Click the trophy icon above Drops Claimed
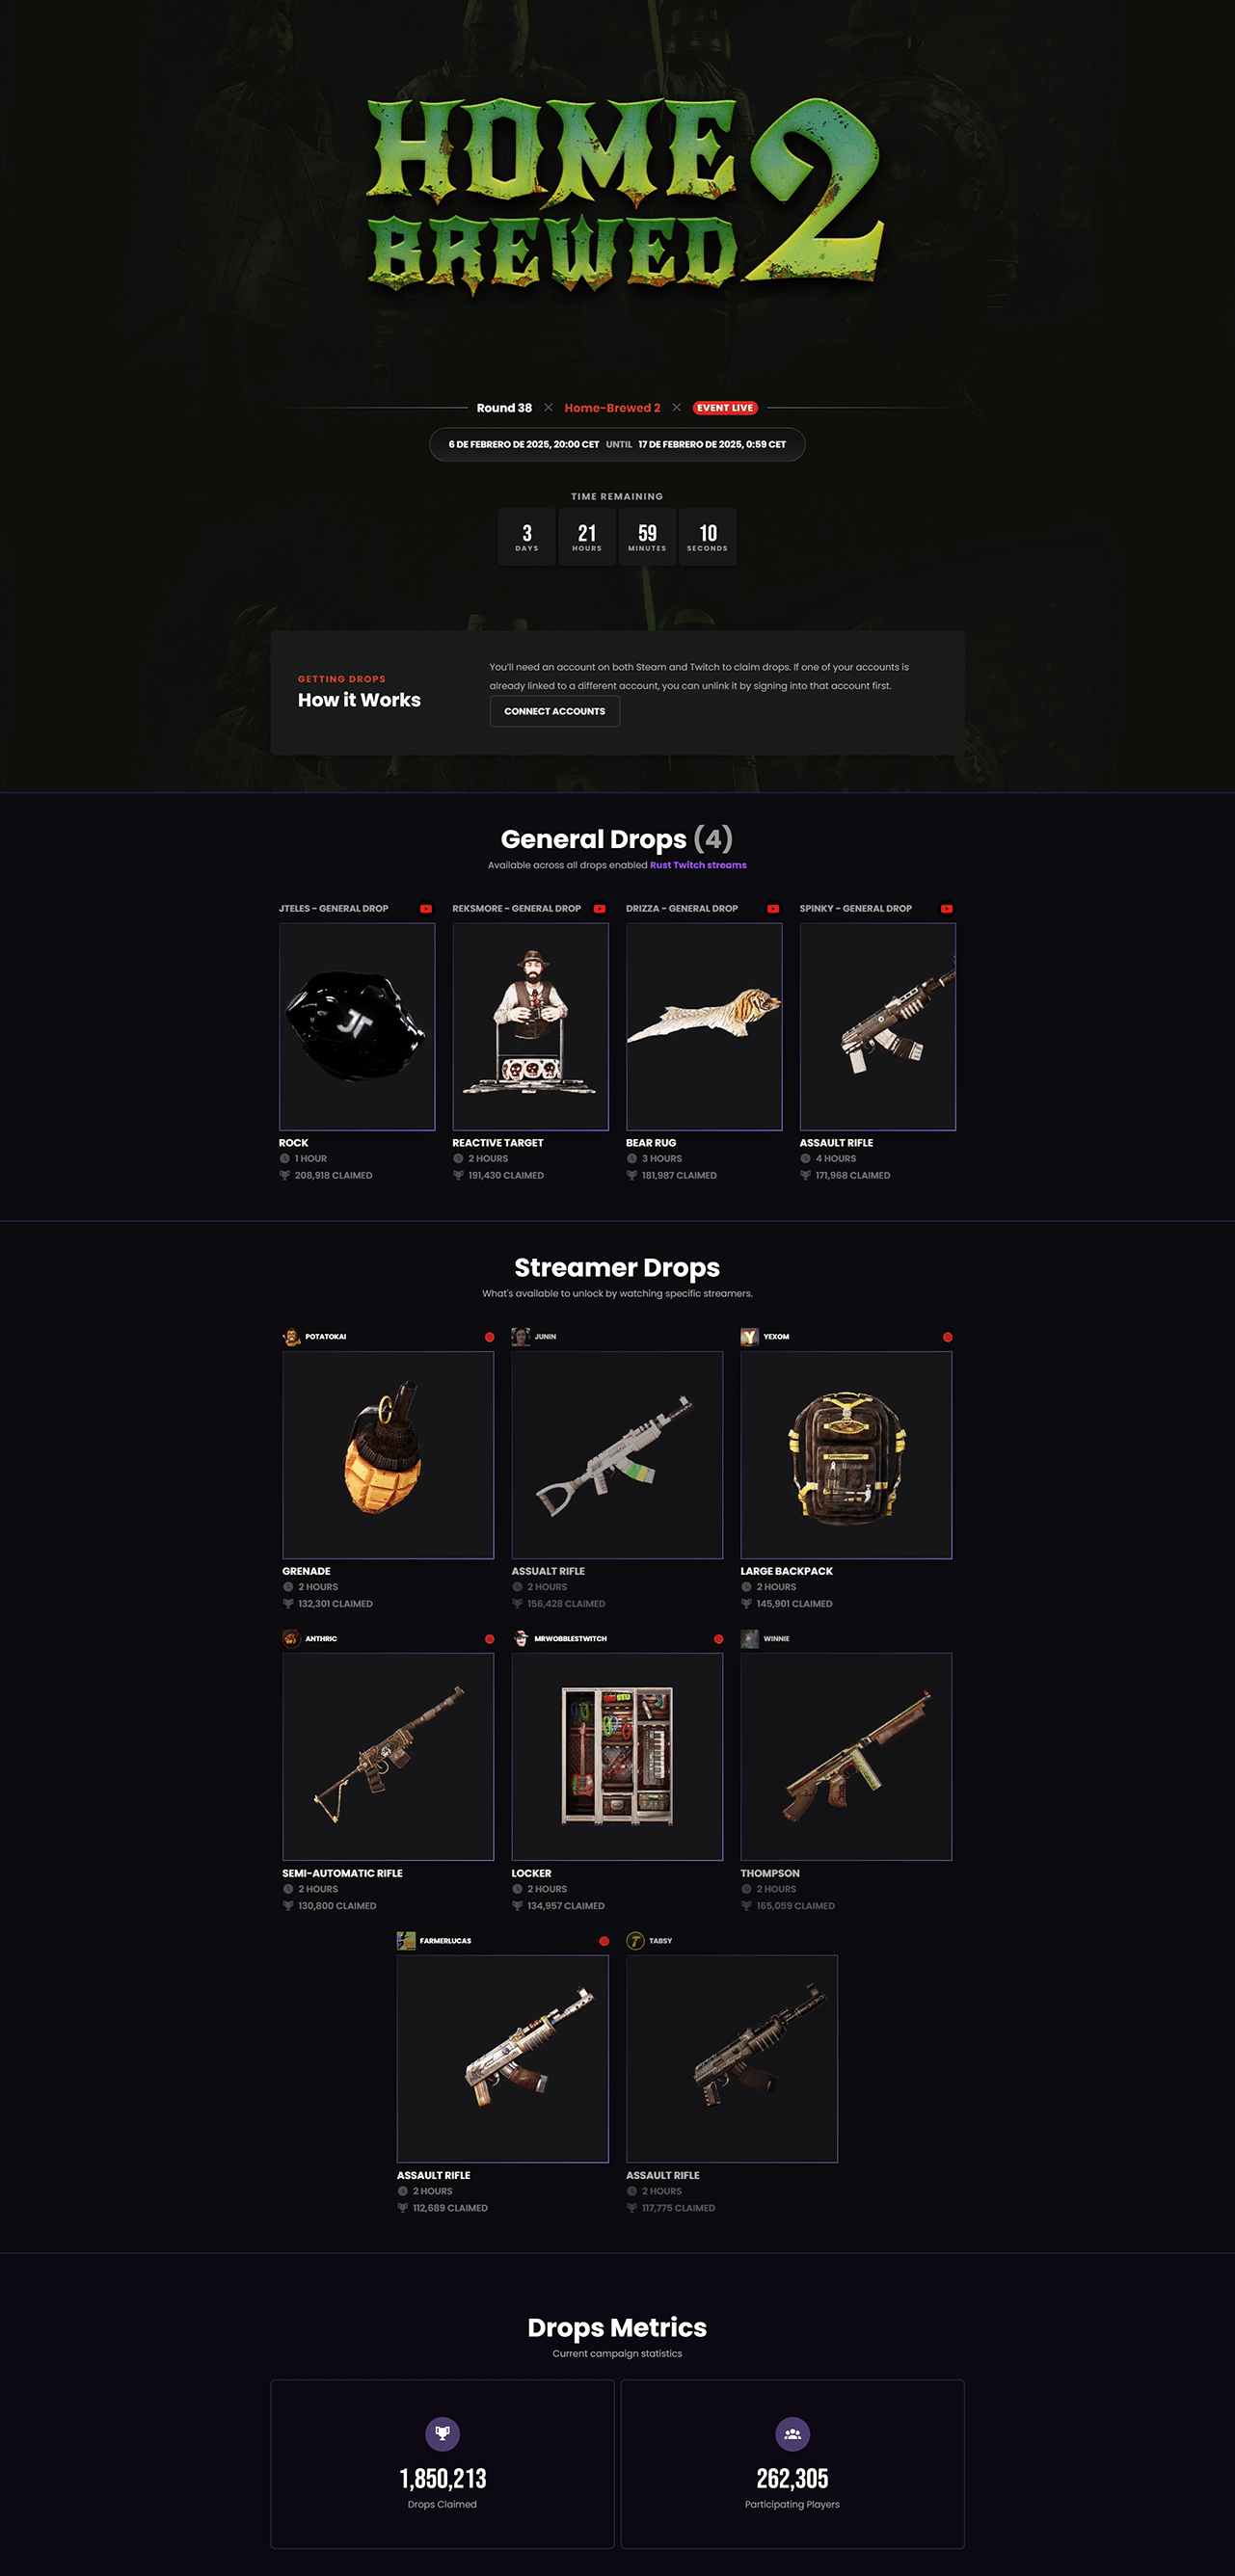 pyautogui.click(x=443, y=2434)
